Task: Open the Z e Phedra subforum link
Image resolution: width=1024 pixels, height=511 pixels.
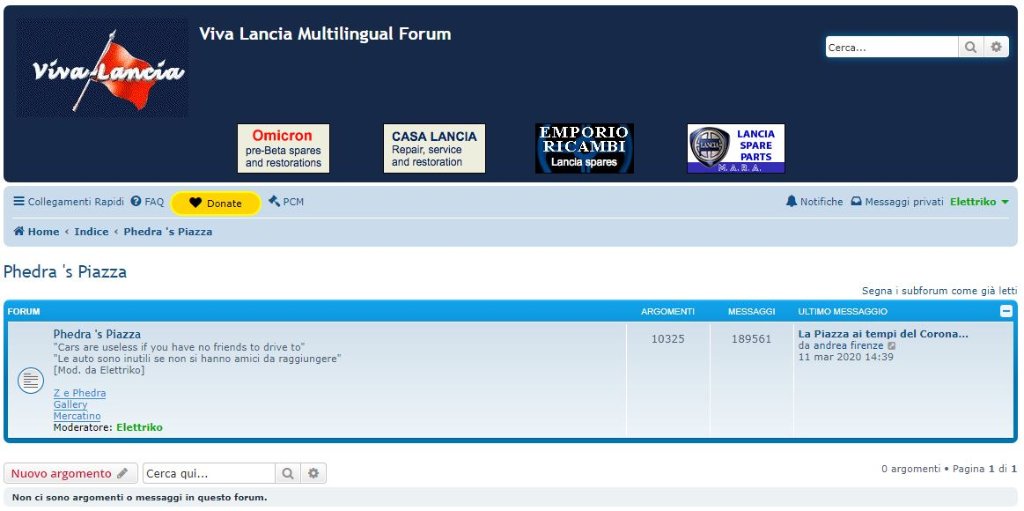Action: coord(79,394)
